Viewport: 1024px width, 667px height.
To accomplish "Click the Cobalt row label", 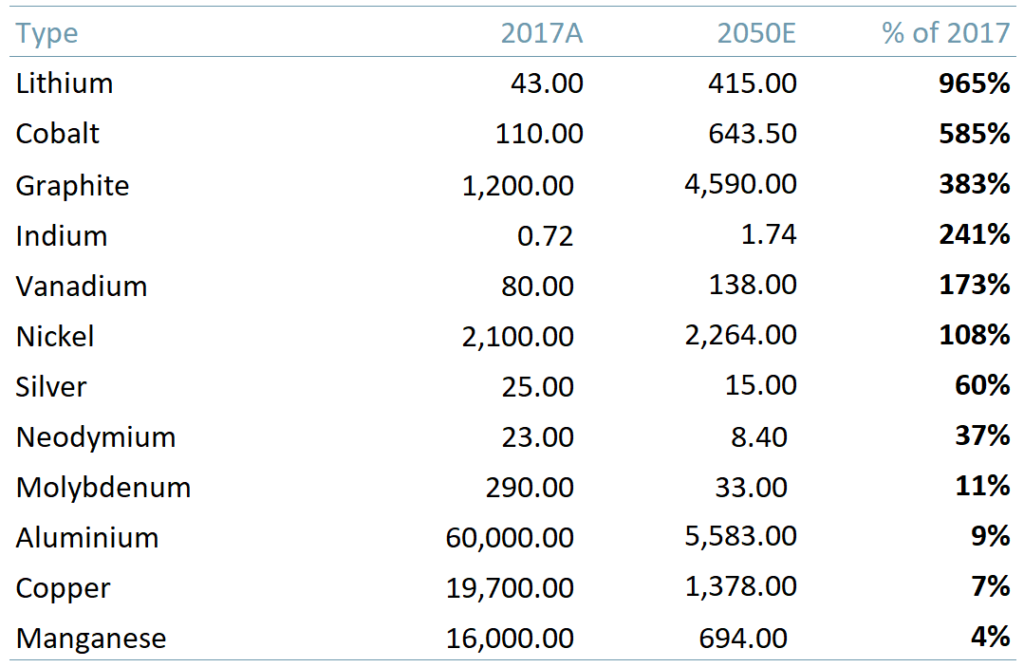I will (x=58, y=134).
